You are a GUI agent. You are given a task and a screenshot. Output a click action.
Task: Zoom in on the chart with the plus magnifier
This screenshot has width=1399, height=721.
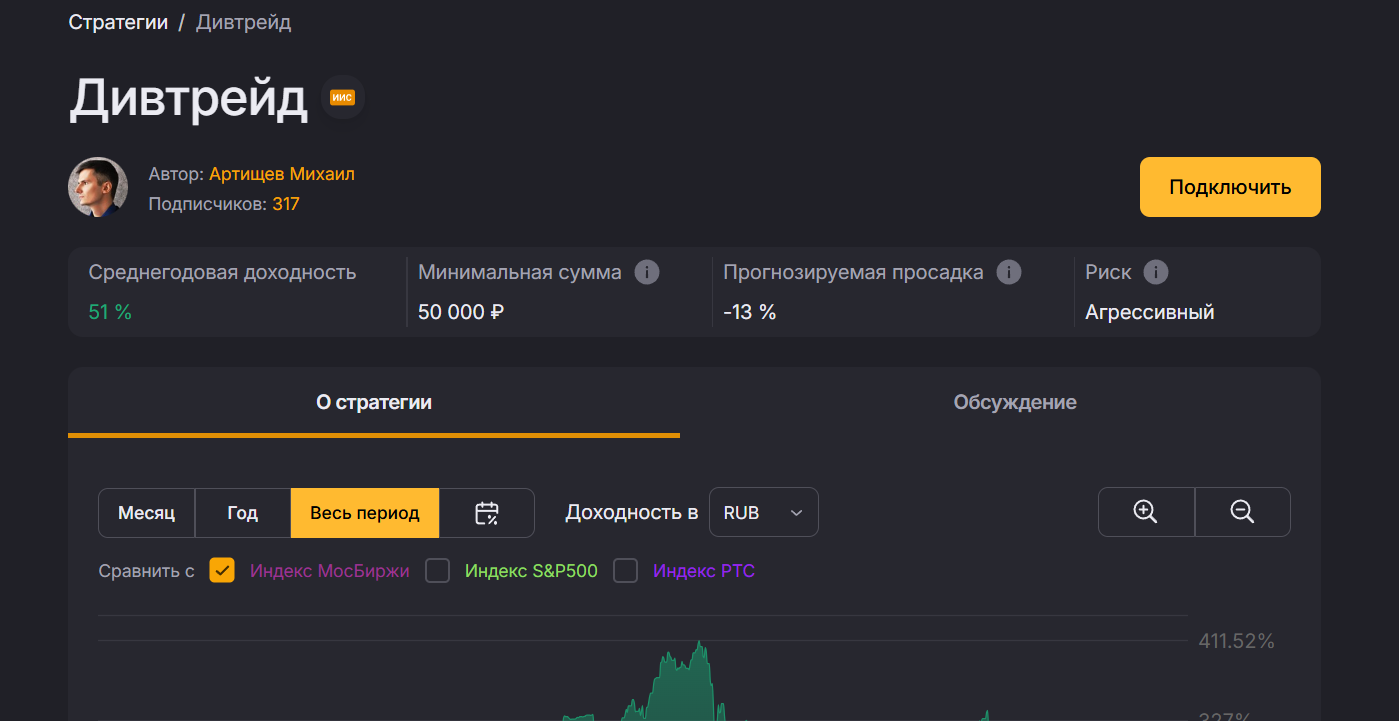point(1146,512)
